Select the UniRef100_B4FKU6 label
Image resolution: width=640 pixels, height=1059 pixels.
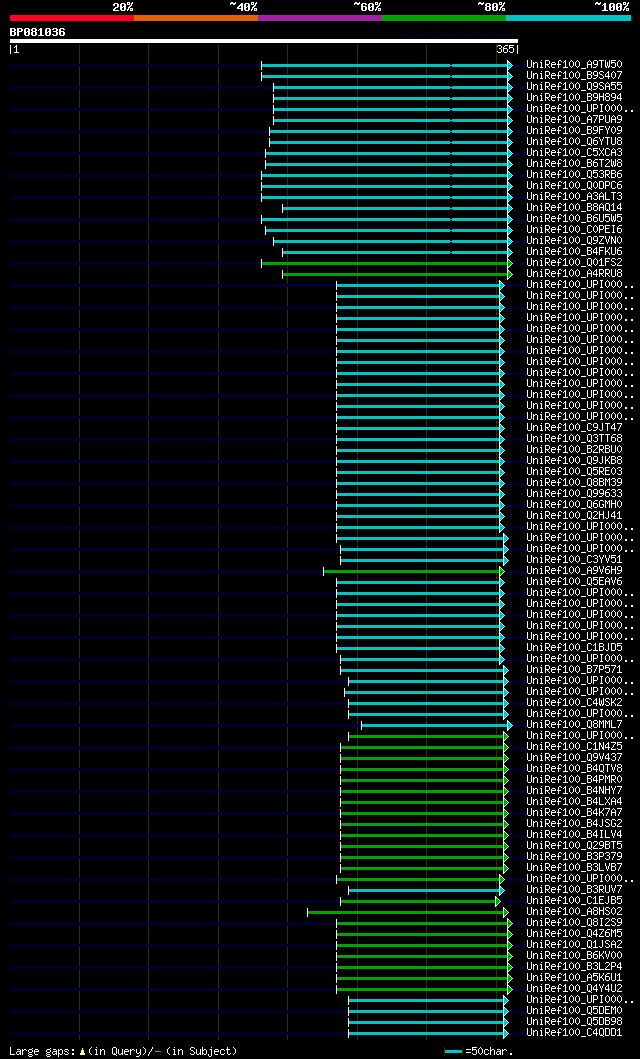click(x=575, y=252)
